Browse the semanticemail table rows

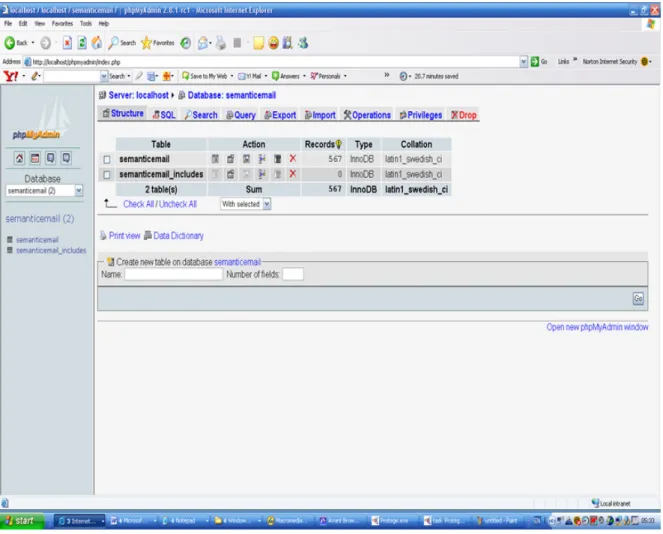pyautogui.click(x=215, y=159)
